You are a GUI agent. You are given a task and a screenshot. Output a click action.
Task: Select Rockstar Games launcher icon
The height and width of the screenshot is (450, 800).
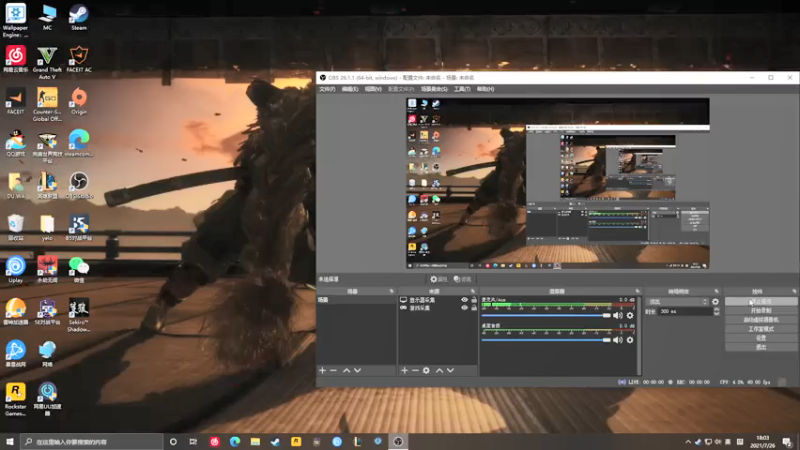point(15,399)
